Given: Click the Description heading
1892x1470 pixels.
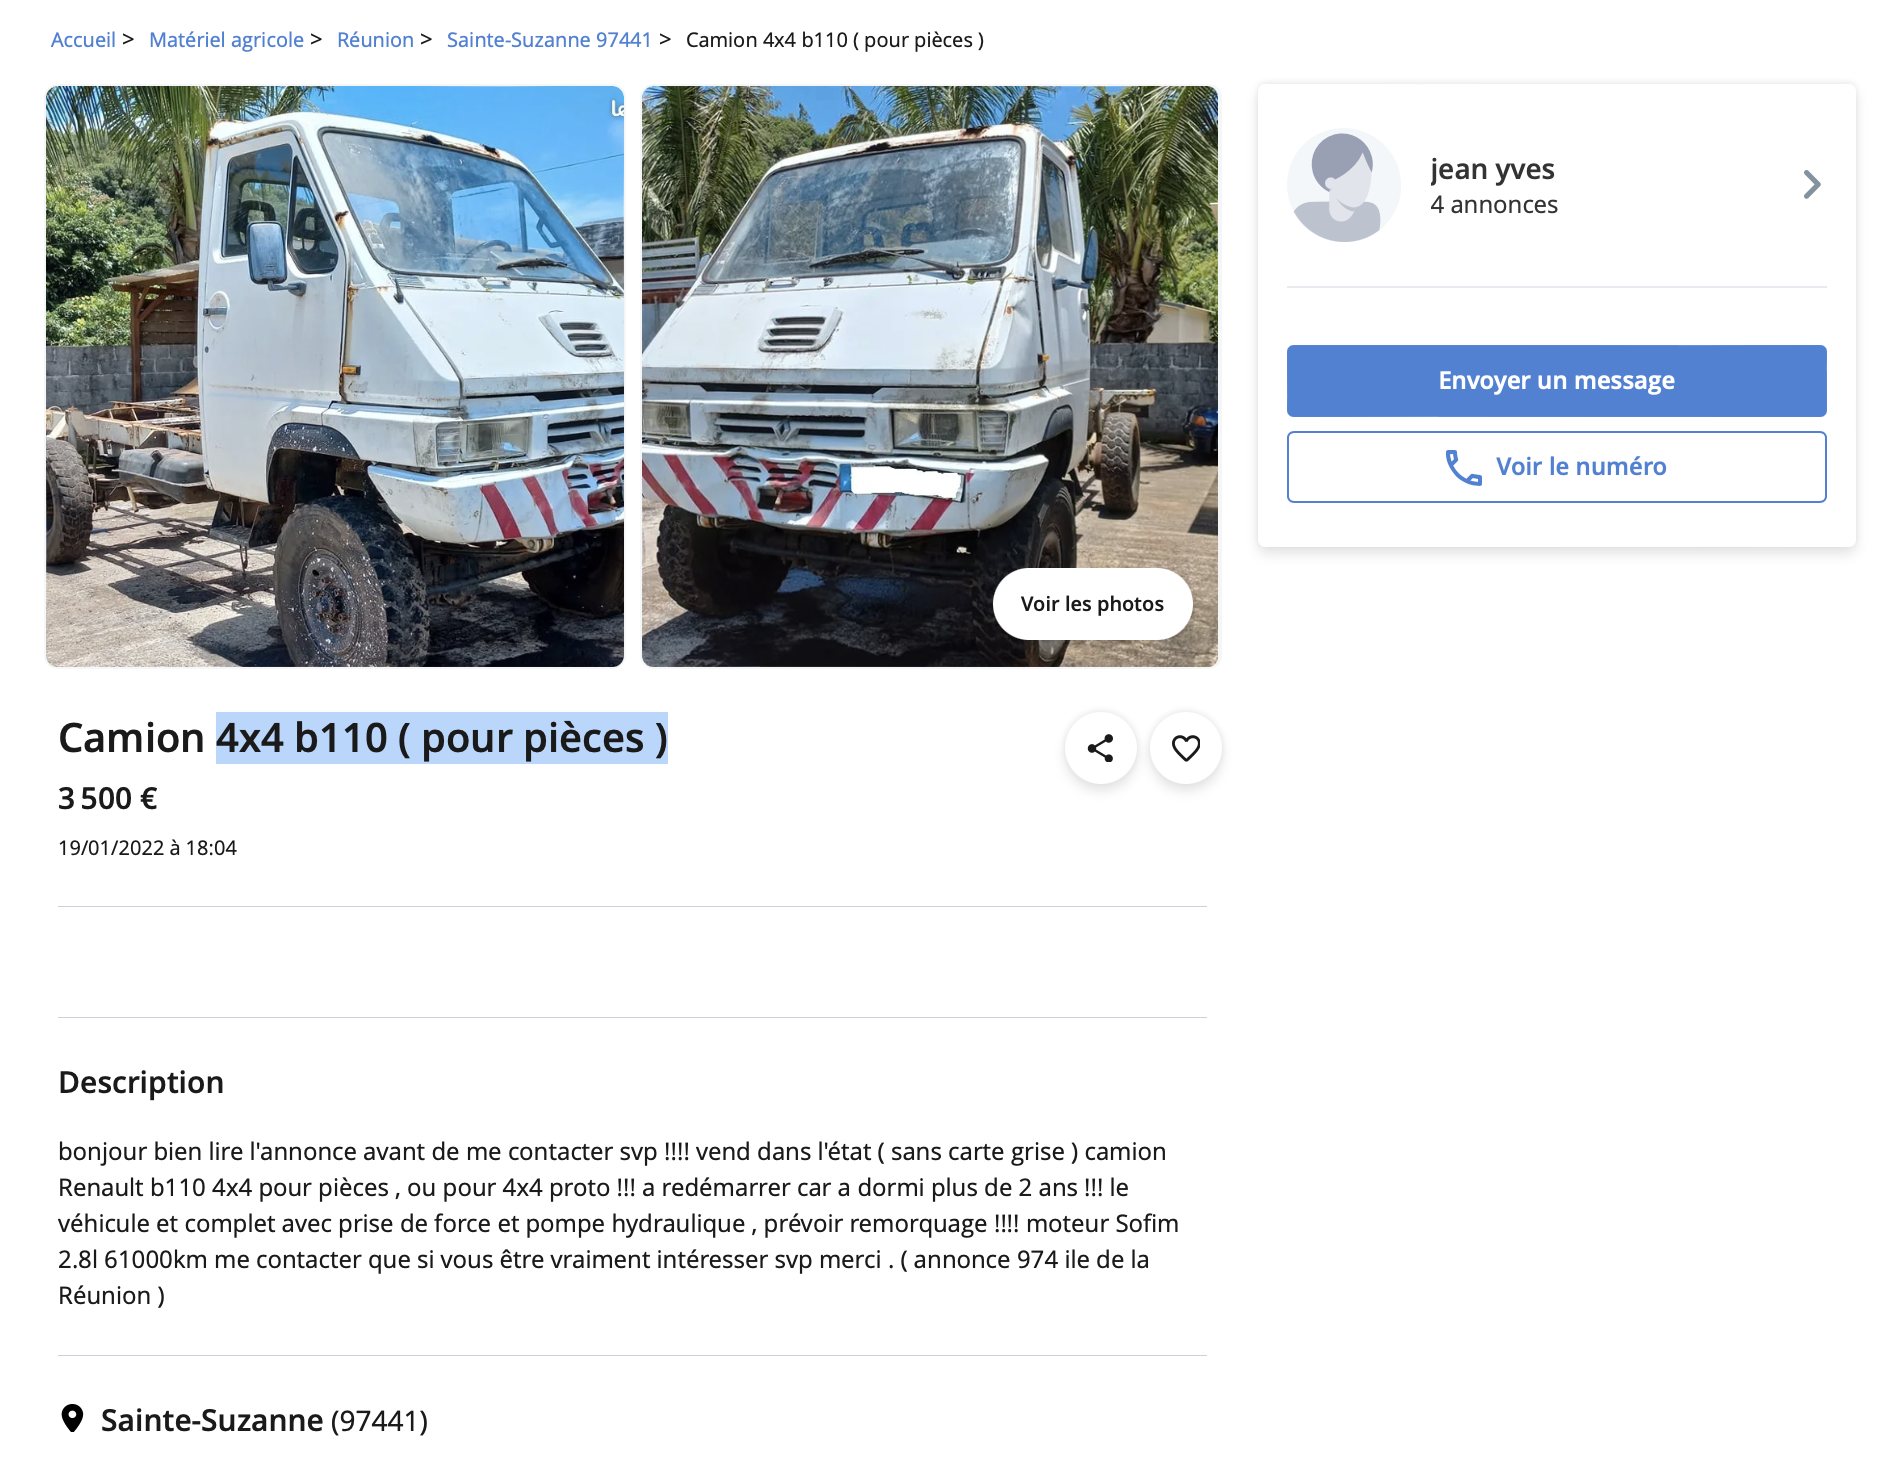Looking at the screenshot, I should click(x=141, y=1082).
